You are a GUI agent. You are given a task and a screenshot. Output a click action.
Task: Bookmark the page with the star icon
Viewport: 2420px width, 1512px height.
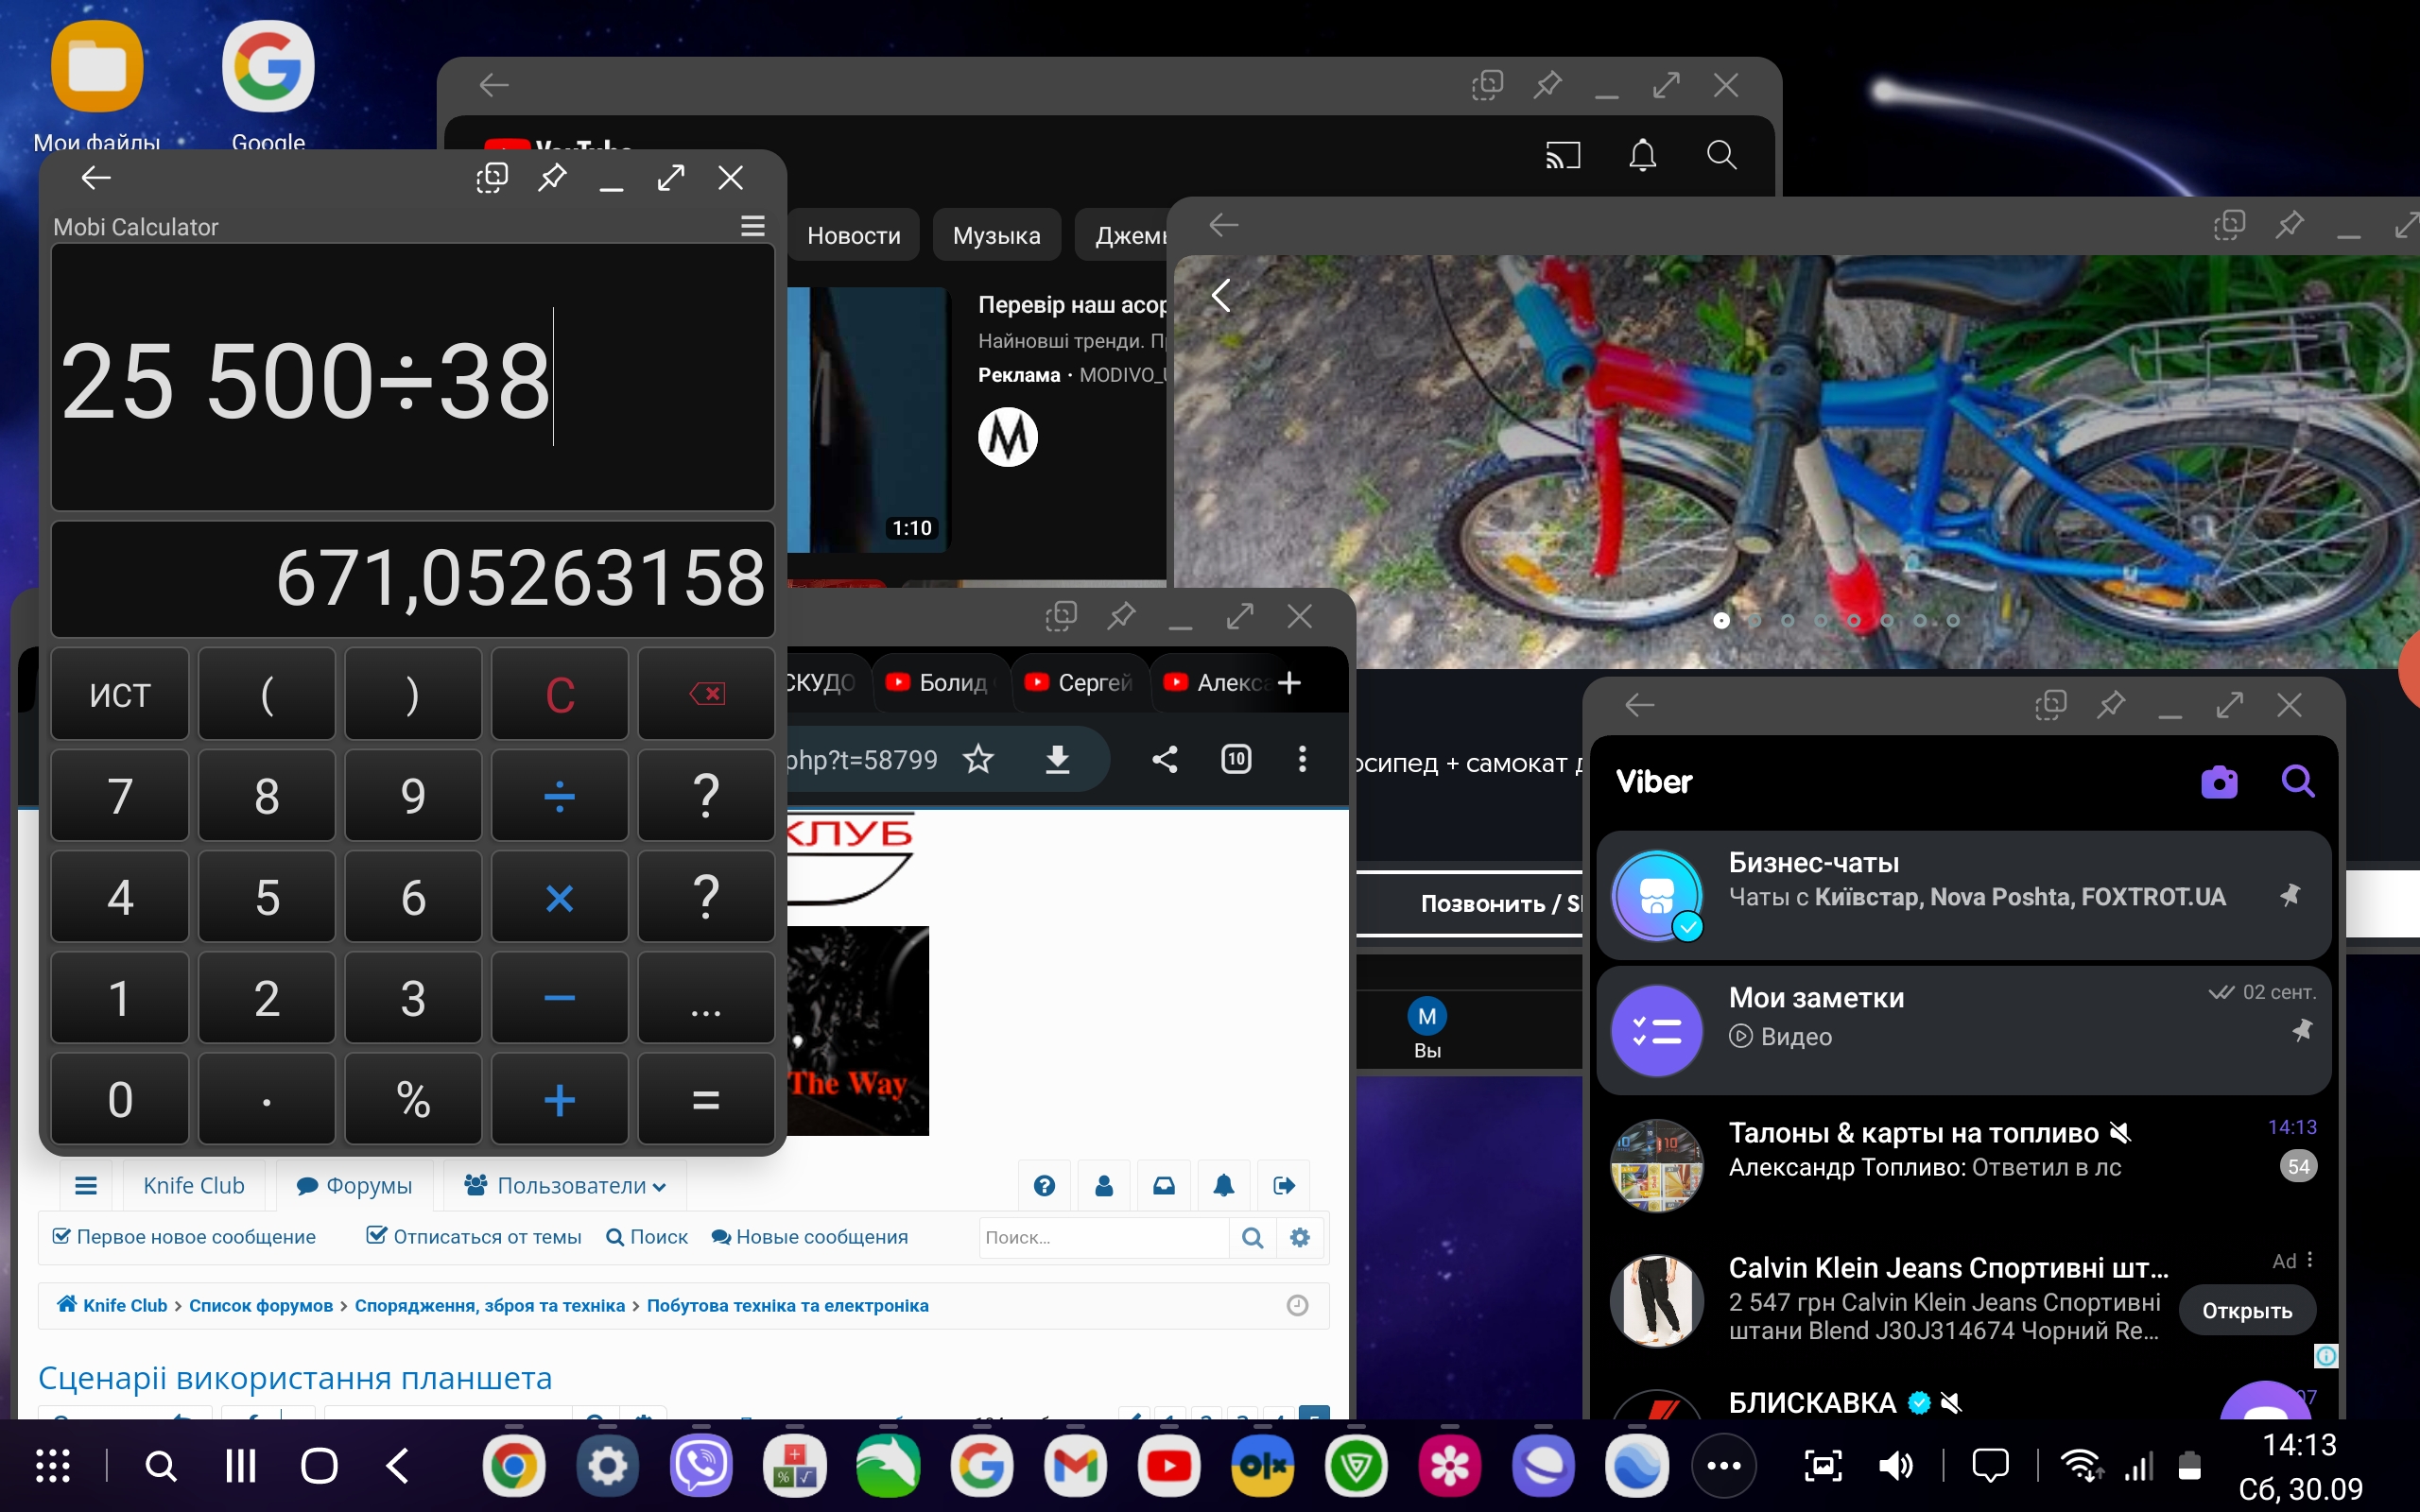click(x=978, y=760)
